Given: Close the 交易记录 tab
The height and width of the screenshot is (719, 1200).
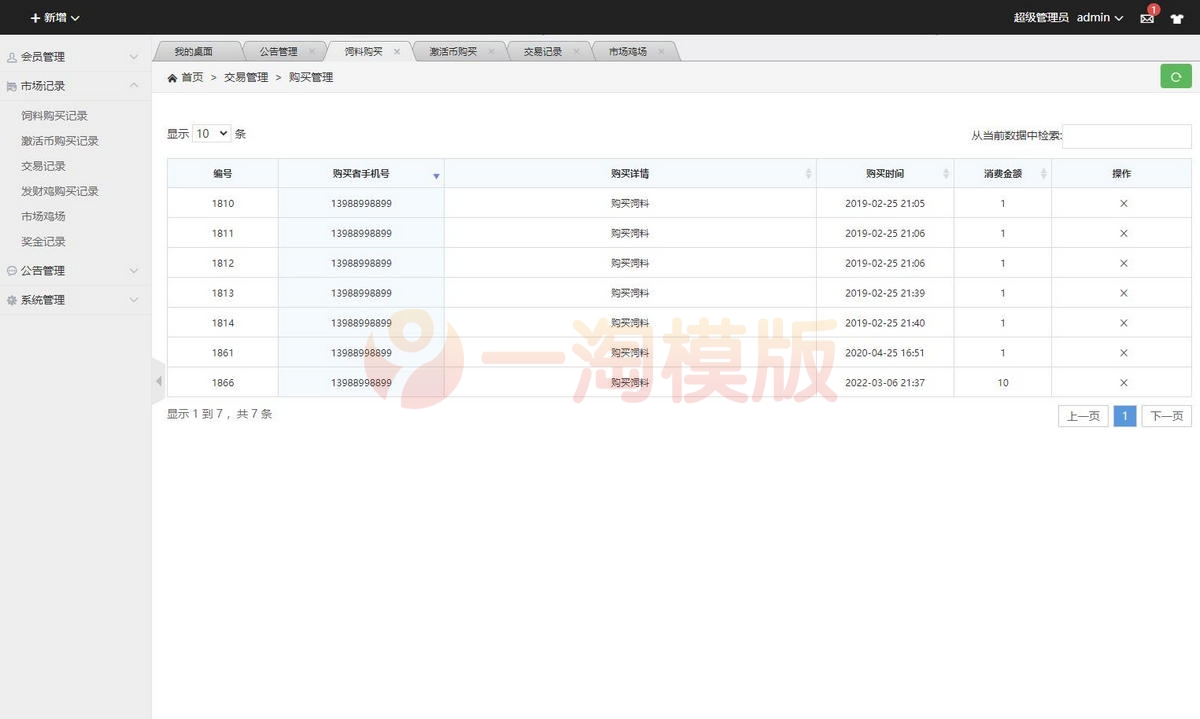Looking at the screenshot, I should [x=577, y=51].
